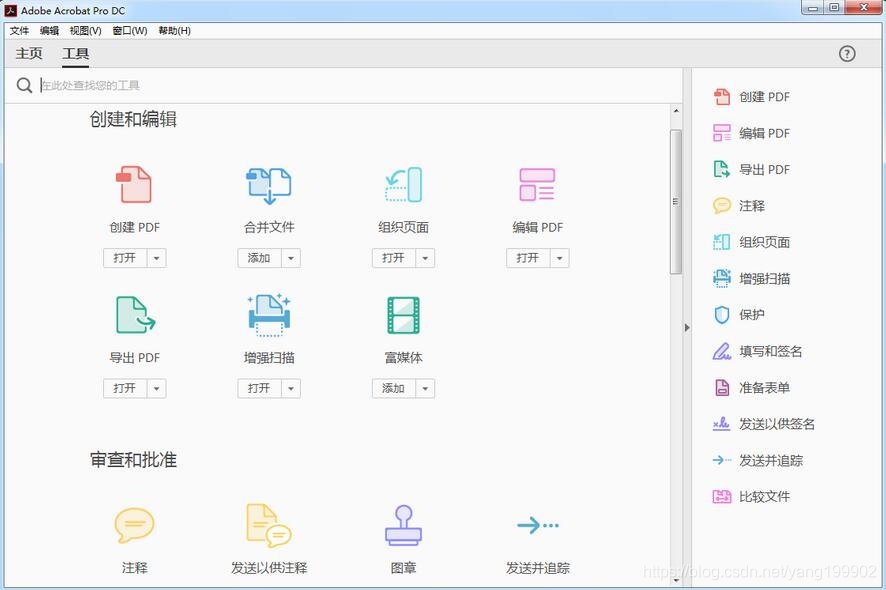Viewport: 886px width, 590px height.
Task: Open 注释 from right sidebar
Action: pyautogui.click(x=739, y=206)
